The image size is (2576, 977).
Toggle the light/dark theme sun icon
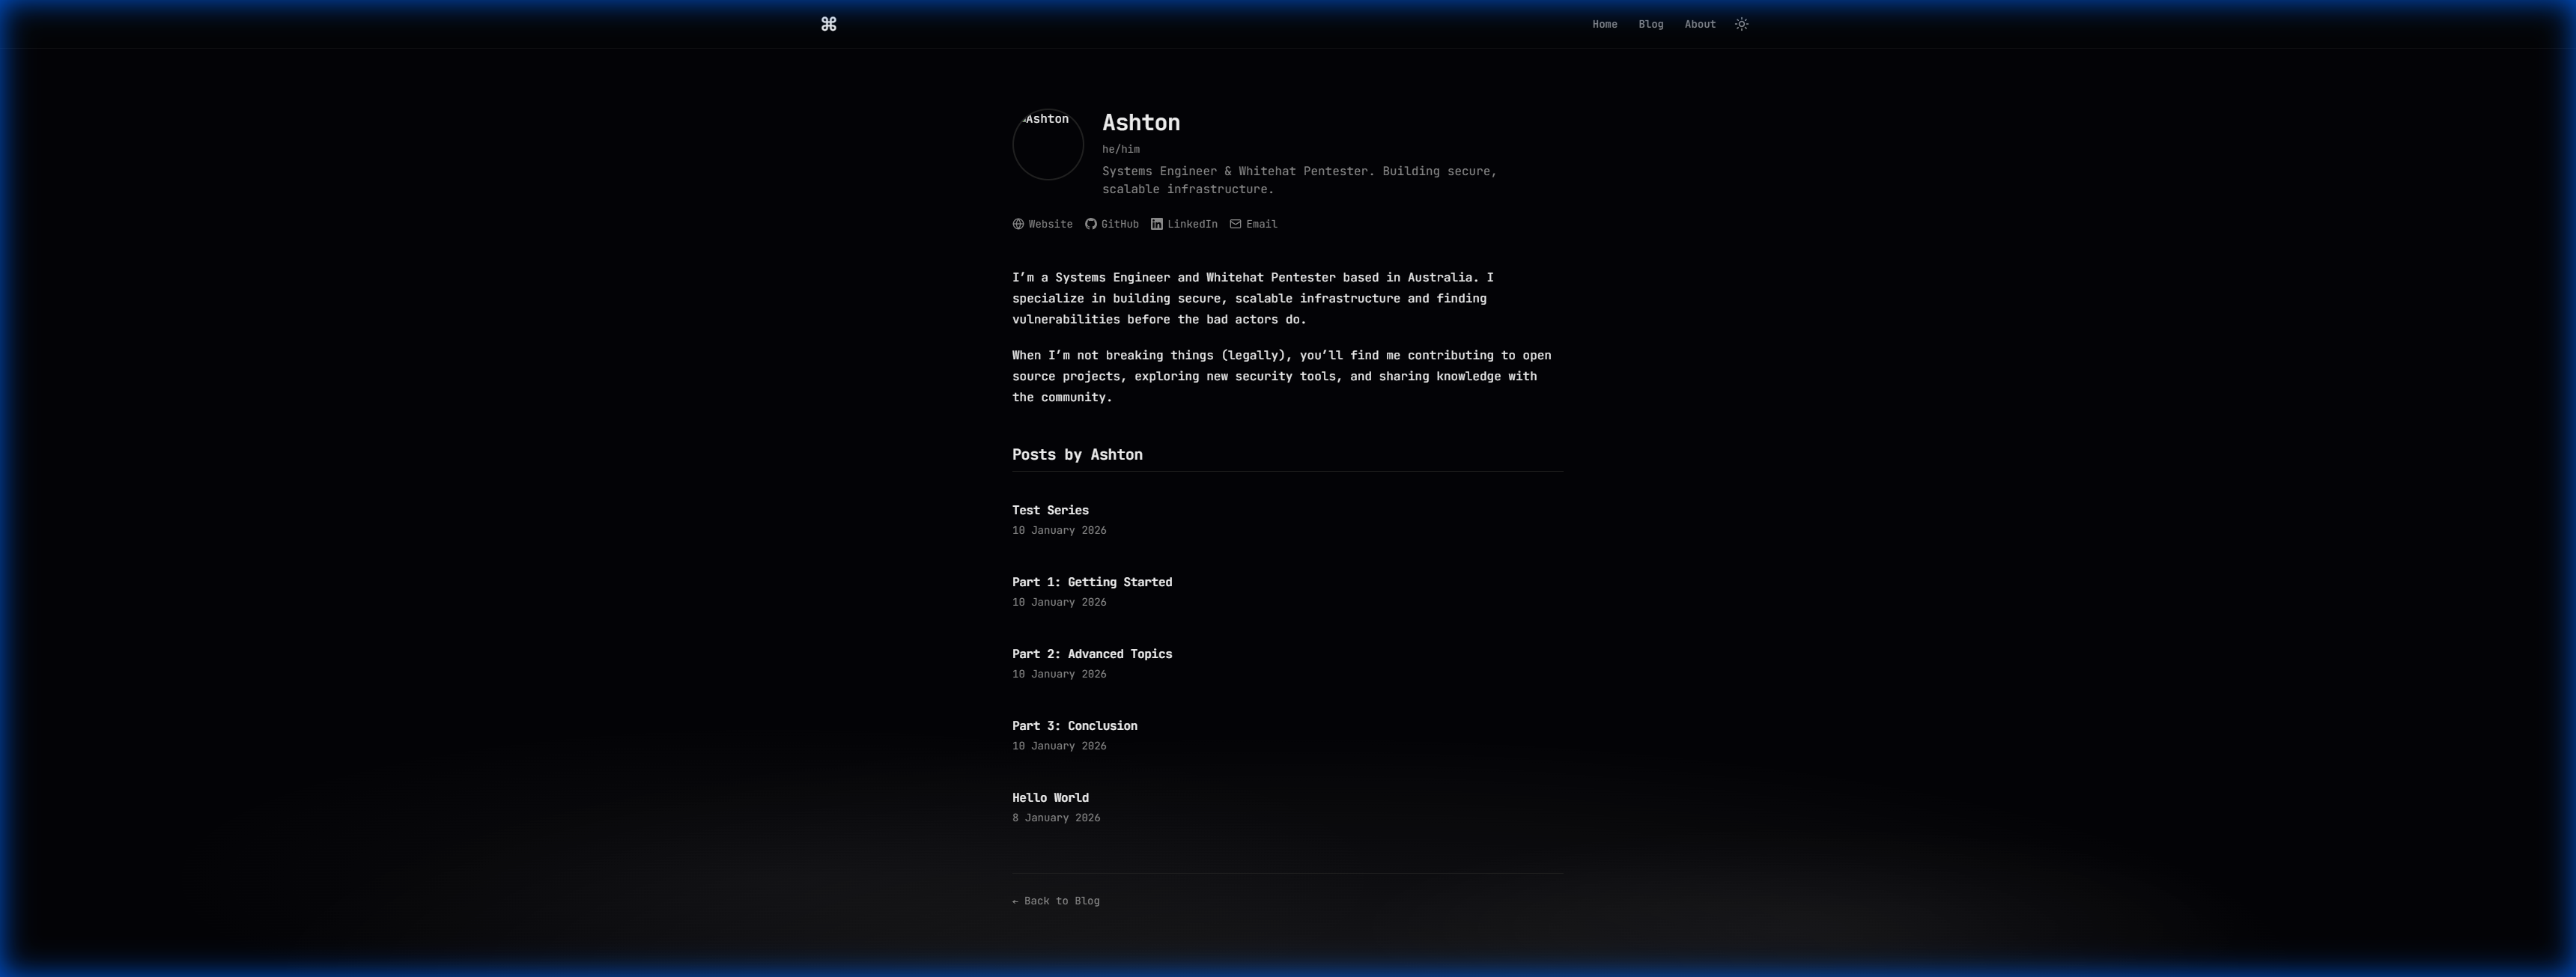point(1741,24)
